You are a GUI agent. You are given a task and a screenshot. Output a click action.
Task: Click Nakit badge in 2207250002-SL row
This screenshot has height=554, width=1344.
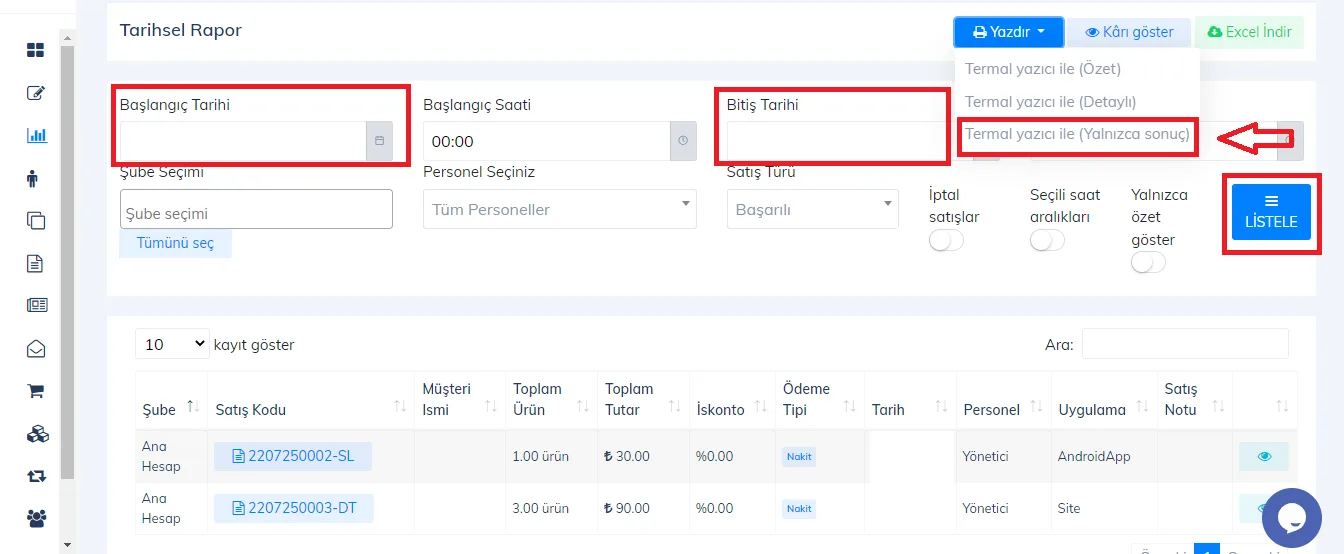click(x=799, y=456)
